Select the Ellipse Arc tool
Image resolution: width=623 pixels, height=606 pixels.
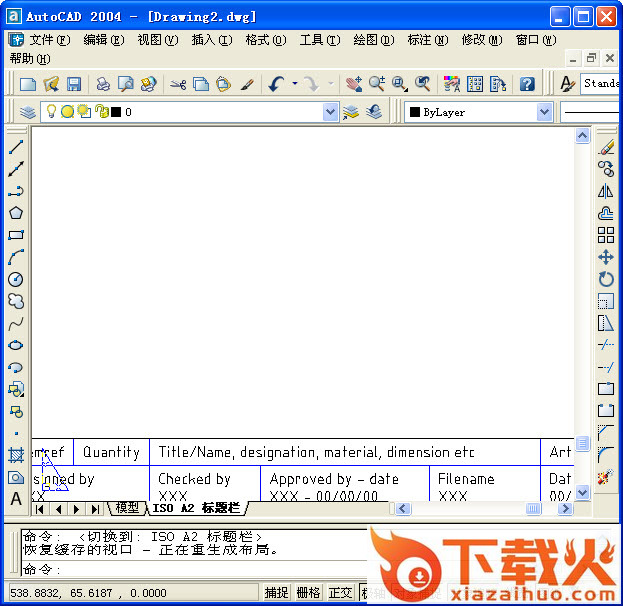16,367
